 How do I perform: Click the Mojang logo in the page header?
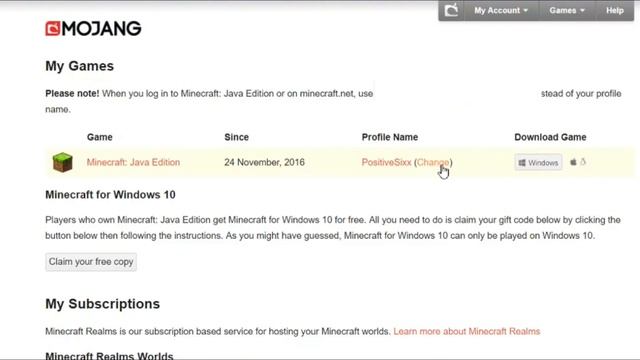point(93,29)
